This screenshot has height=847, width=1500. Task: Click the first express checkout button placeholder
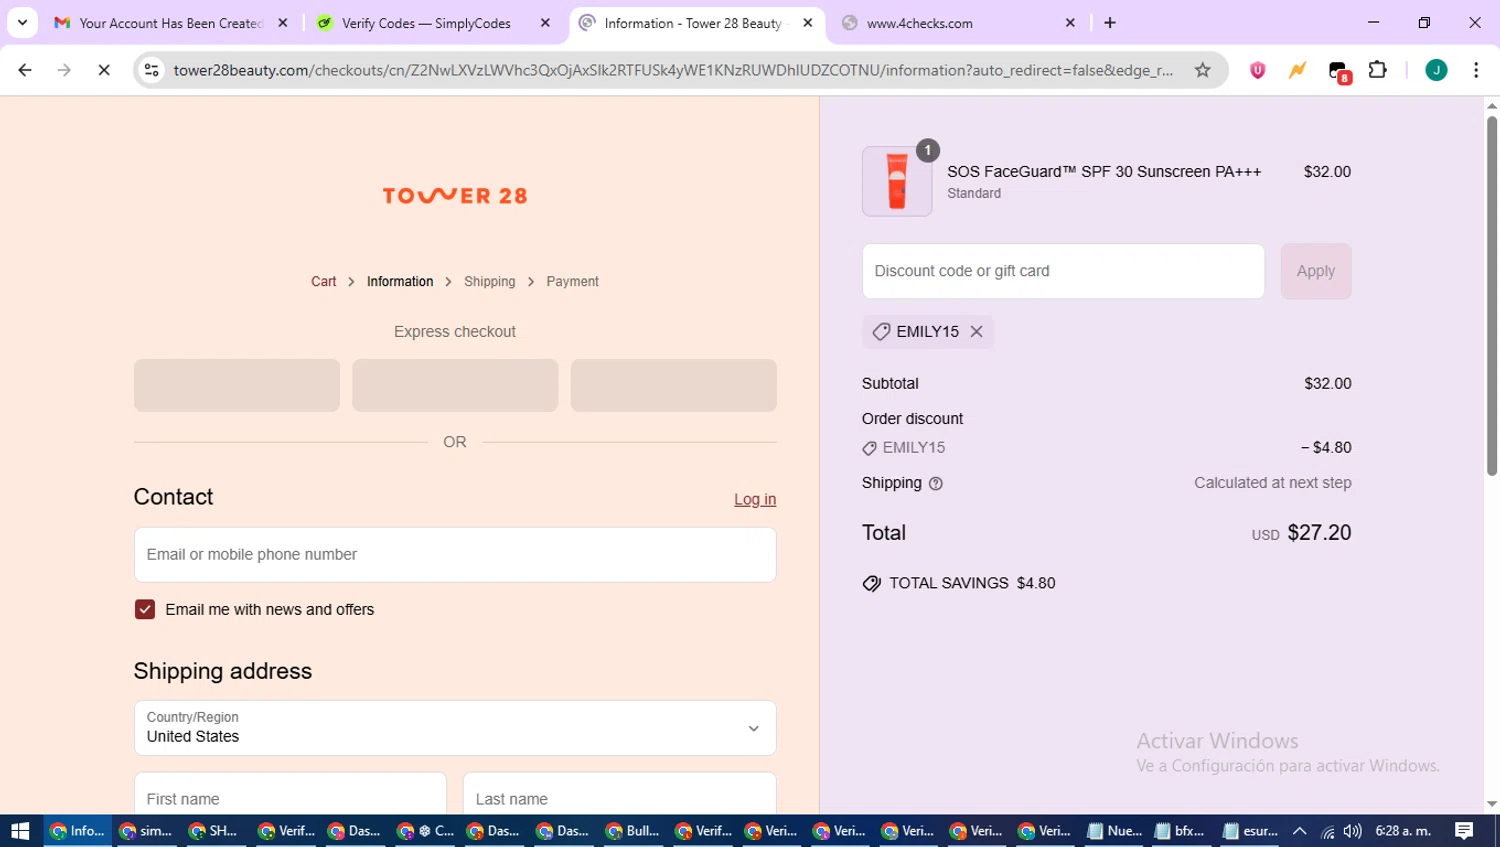pos(237,386)
